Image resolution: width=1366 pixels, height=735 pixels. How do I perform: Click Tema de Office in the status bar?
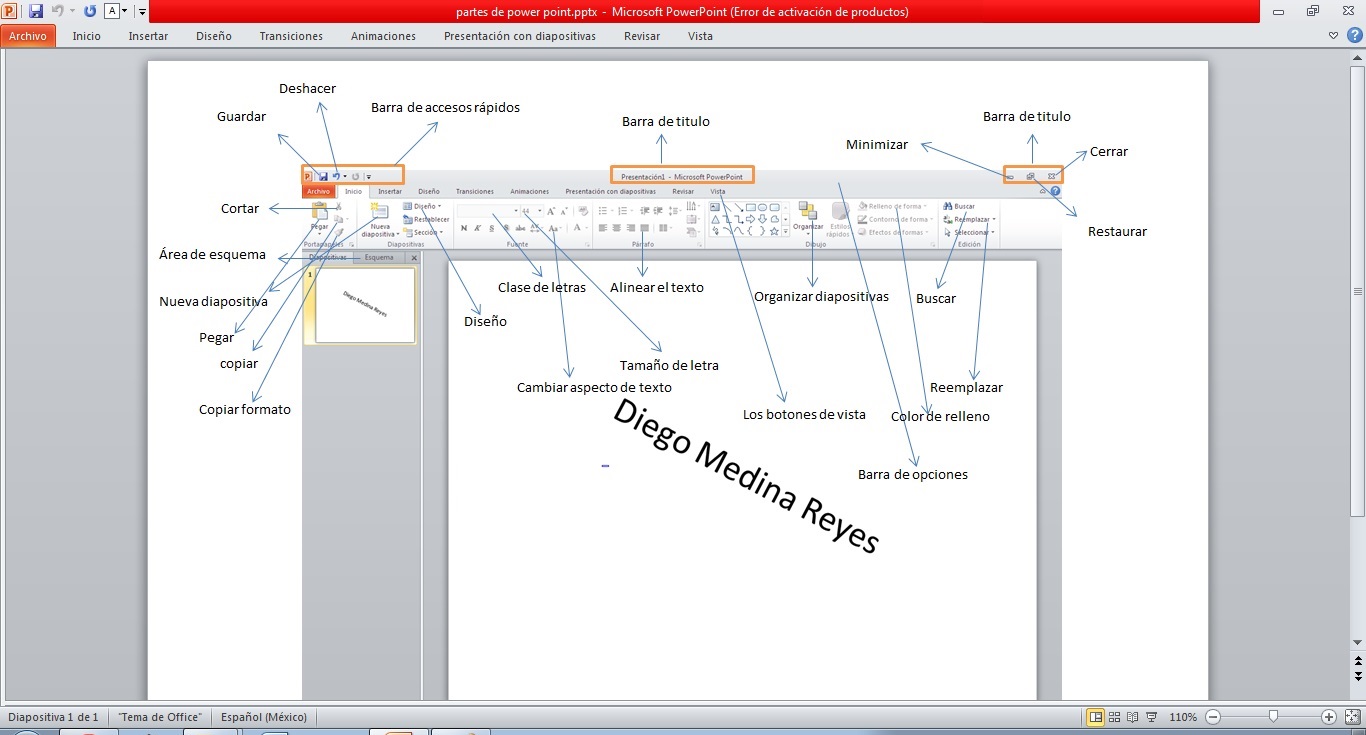[x=160, y=717]
